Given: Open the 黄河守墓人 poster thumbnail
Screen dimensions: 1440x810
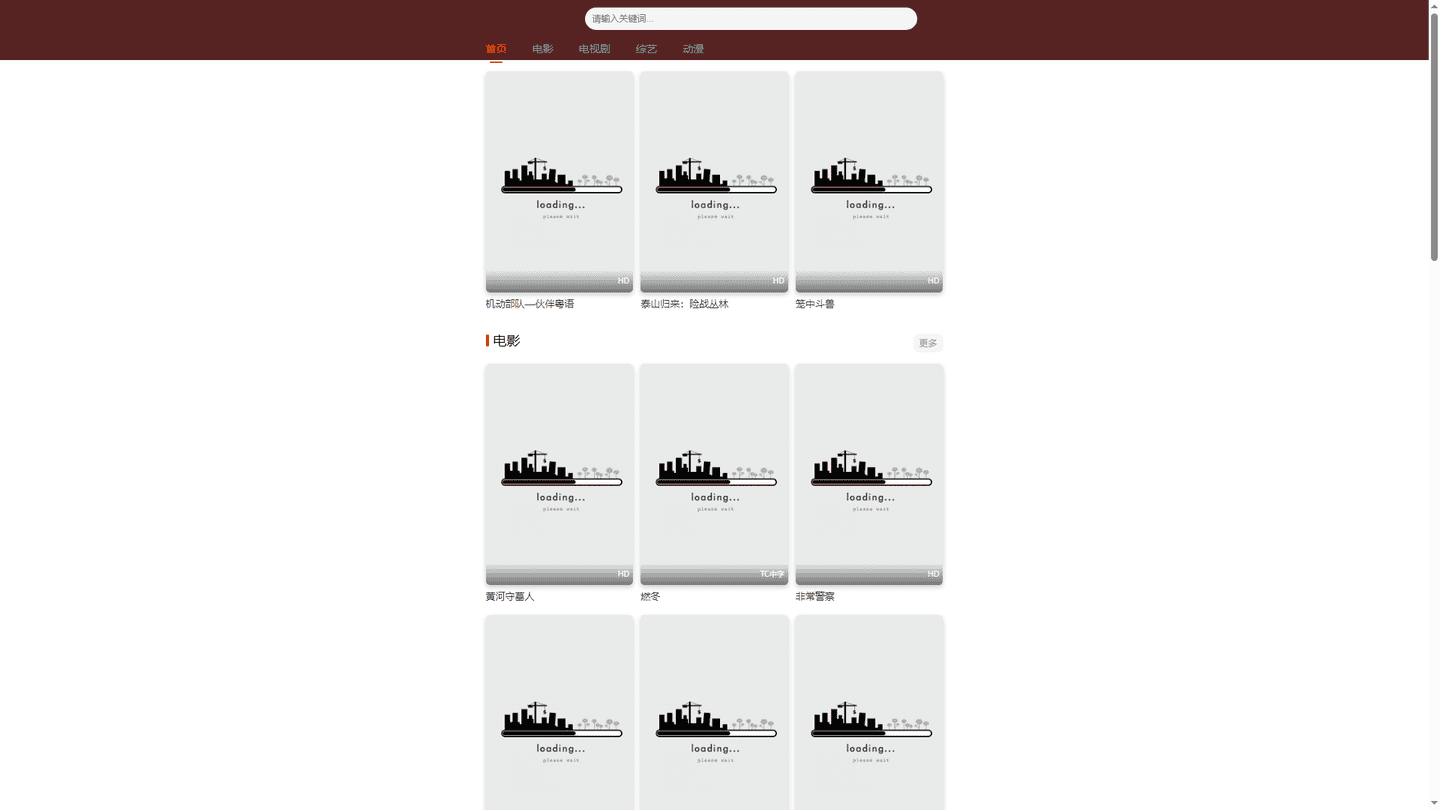Looking at the screenshot, I should (x=560, y=474).
